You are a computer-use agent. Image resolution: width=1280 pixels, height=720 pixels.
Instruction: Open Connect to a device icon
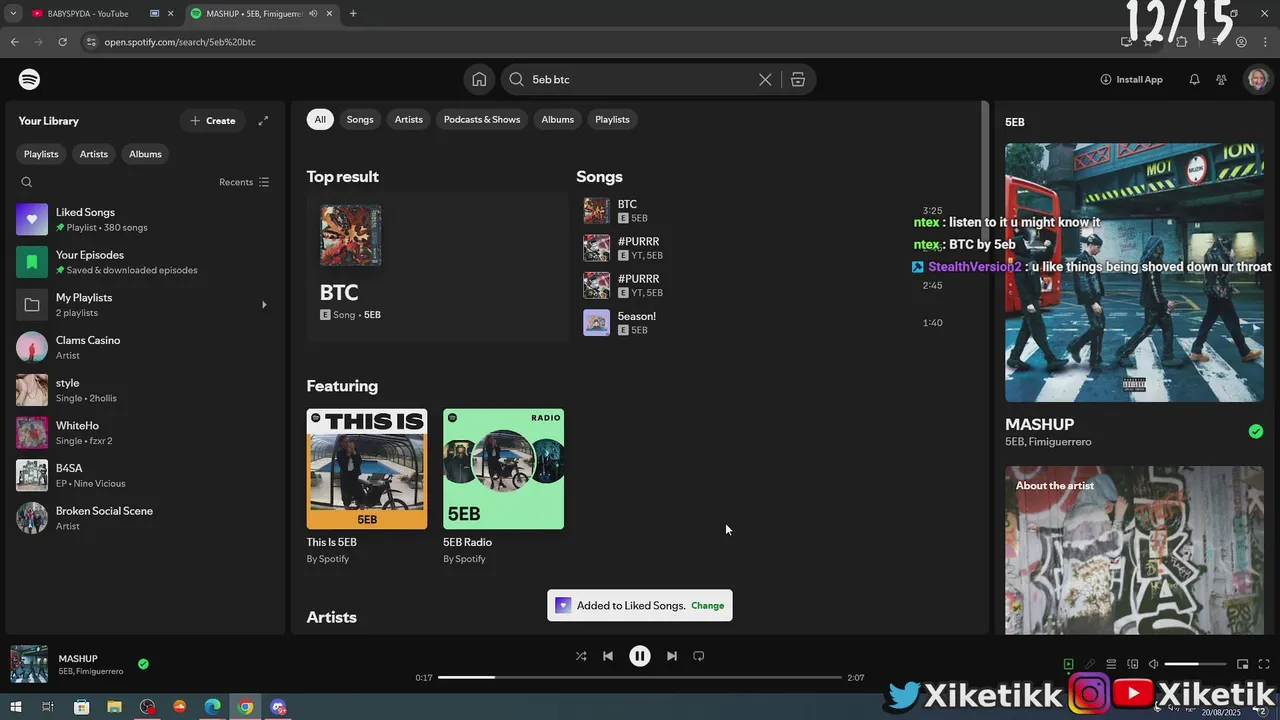(x=1133, y=664)
